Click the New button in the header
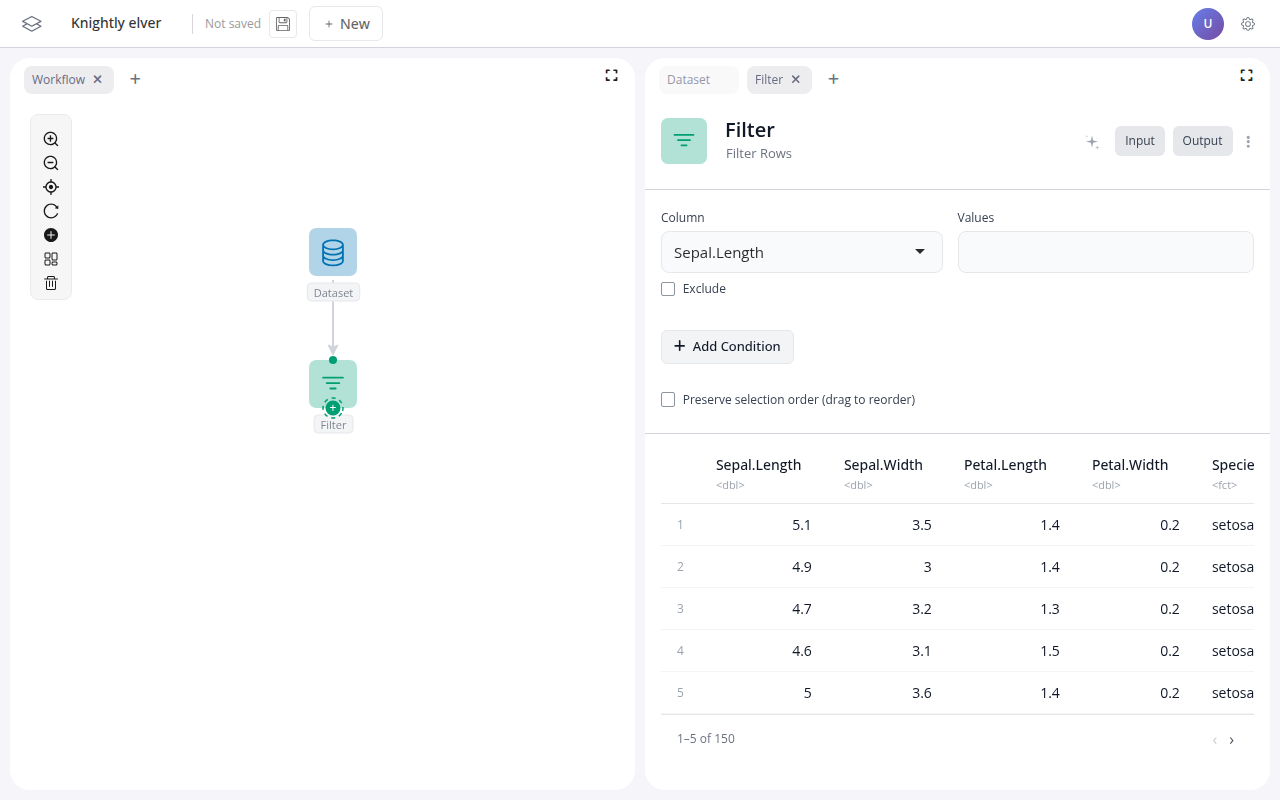This screenshot has width=1280, height=800. click(345, 23)
